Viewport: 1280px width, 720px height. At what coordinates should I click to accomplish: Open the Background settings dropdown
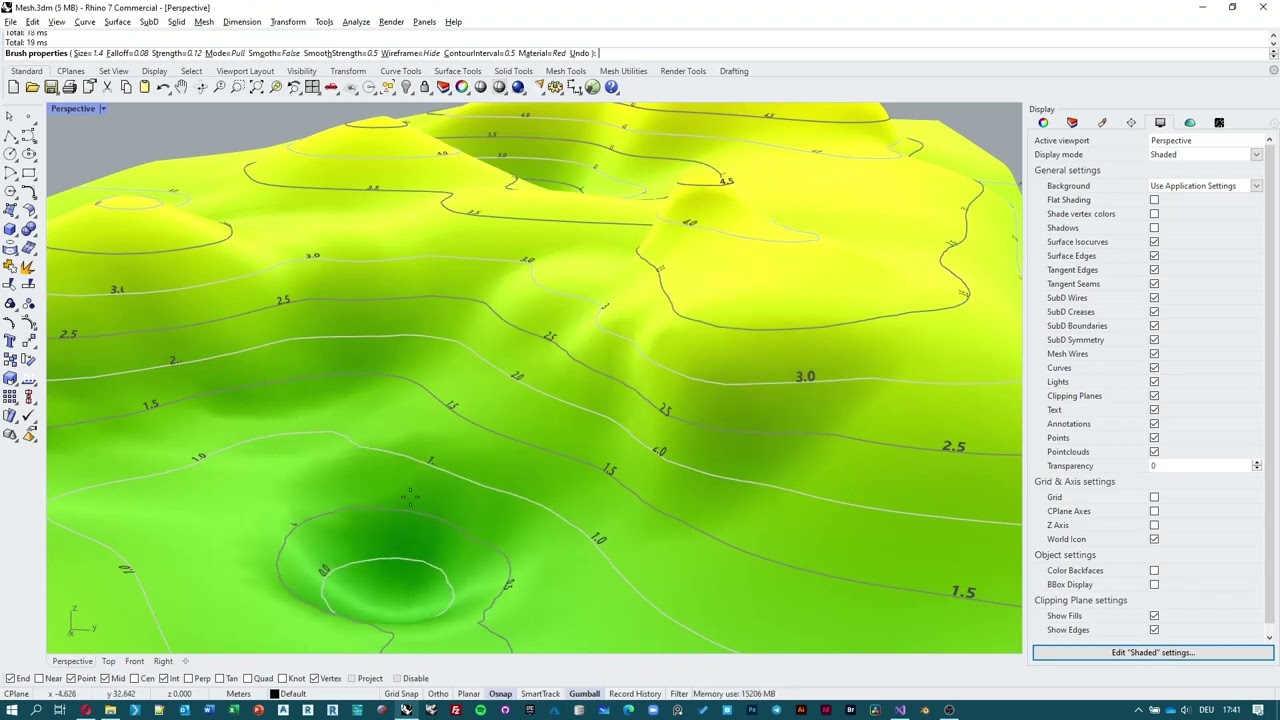[x=1256, y=186]
